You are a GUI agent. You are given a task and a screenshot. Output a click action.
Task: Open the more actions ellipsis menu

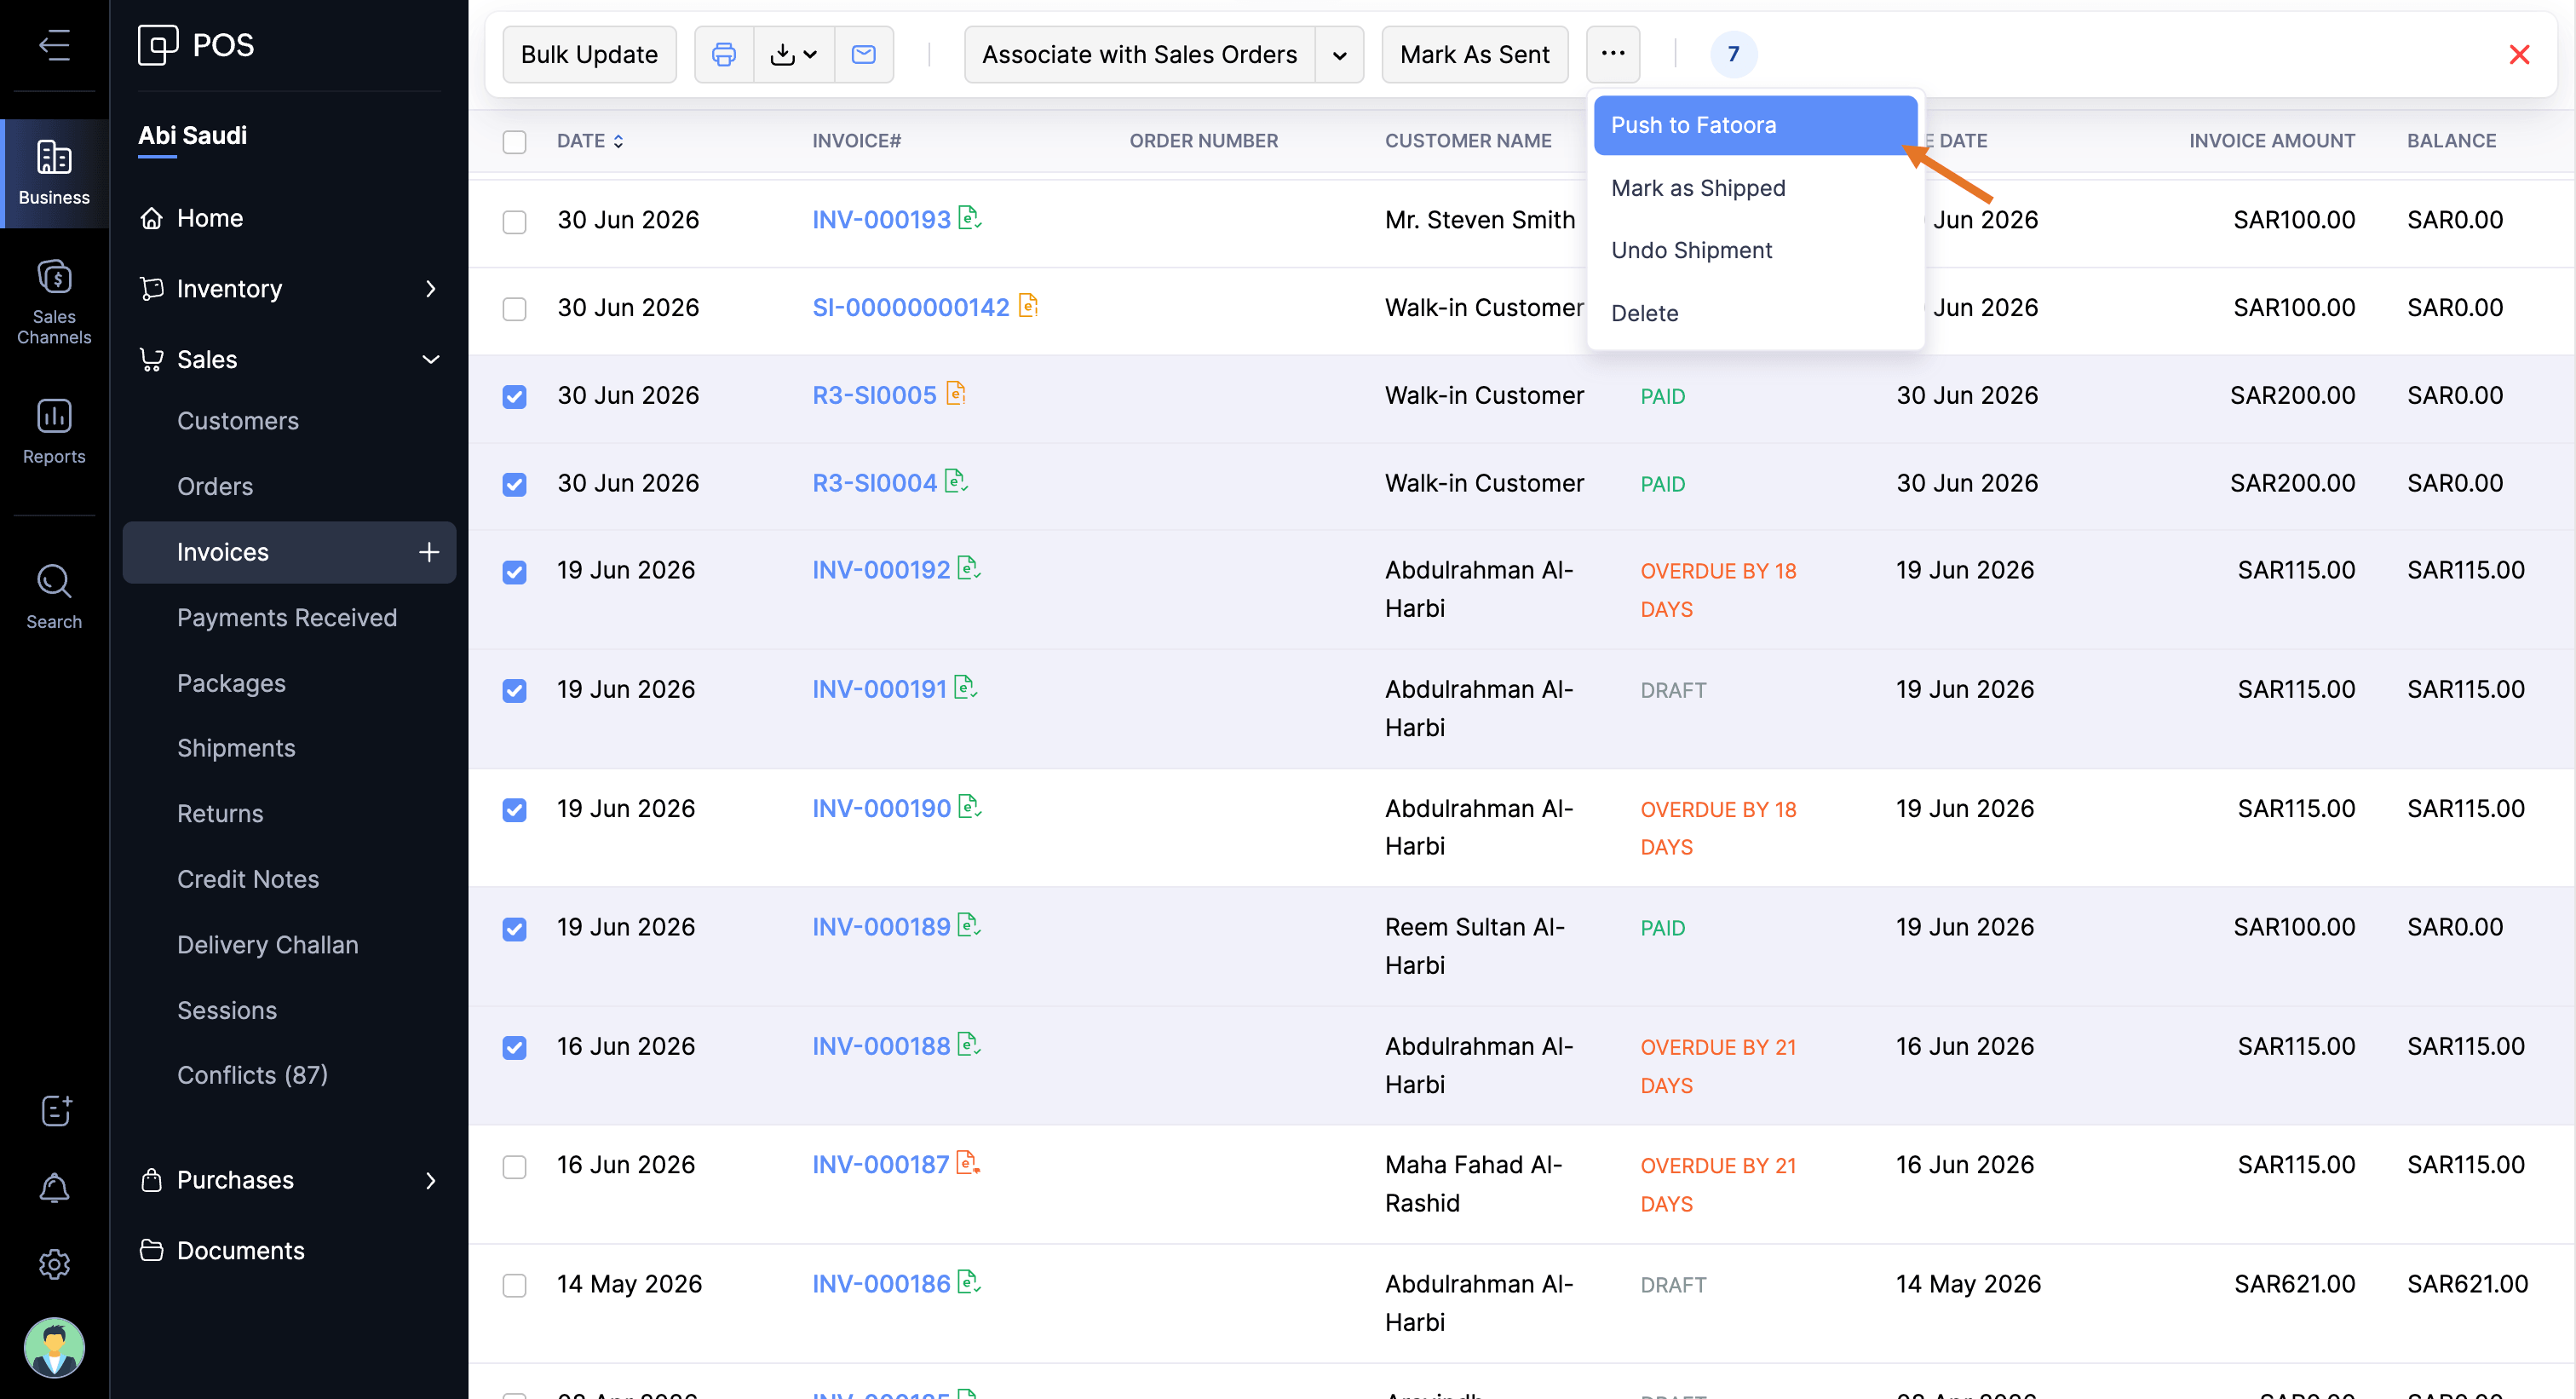[1613, 54]
